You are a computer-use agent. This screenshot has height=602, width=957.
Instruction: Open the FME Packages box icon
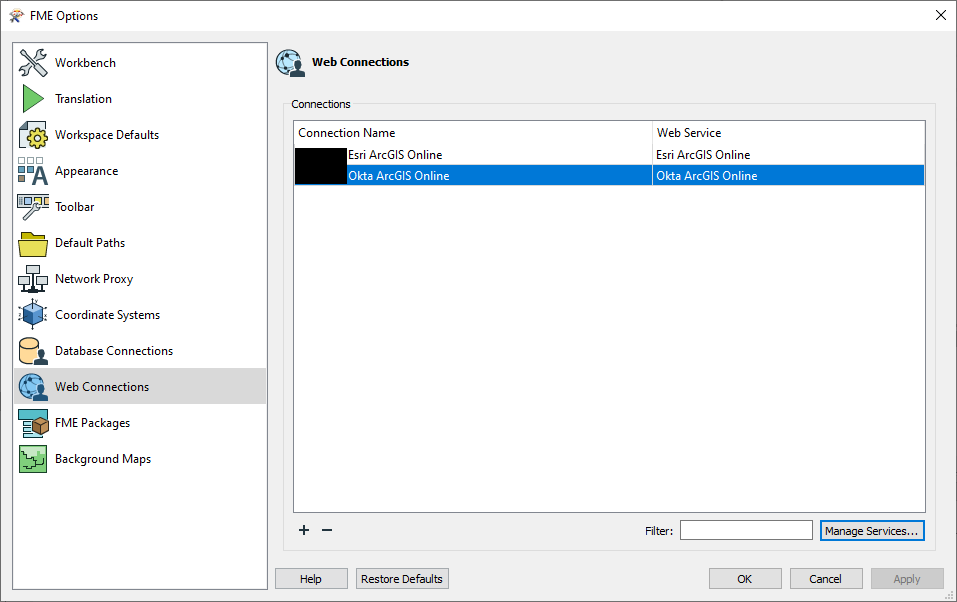point(33,423)
